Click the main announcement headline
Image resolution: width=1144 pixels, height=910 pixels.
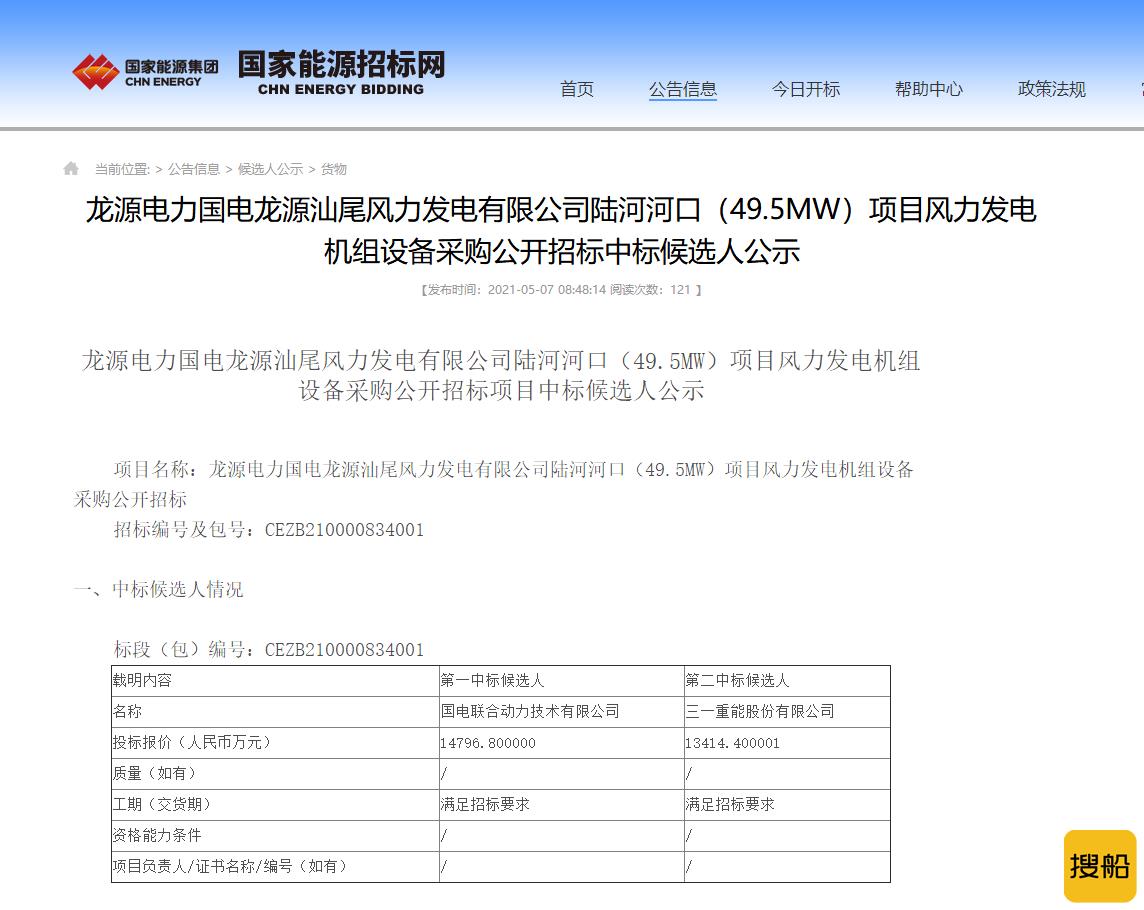pyautogui.click(x=561, y=230)
